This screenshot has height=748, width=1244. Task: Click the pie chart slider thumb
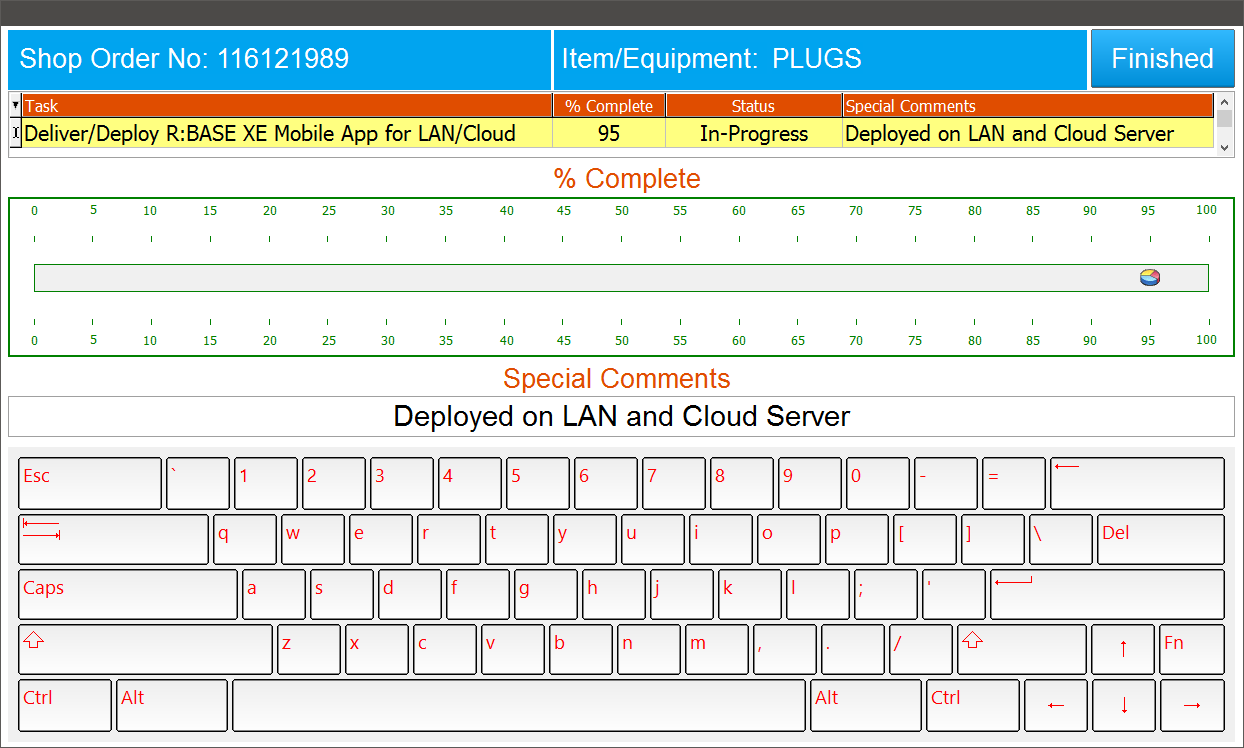[1150, 277]
